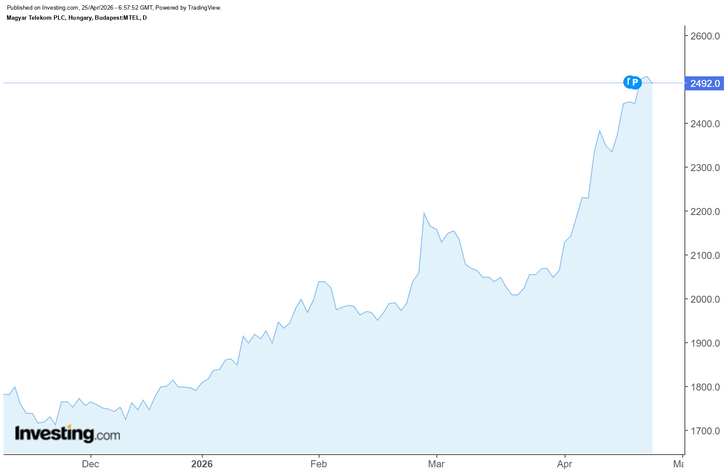Click the late-February price spike peak
Viewport: 727px width, 473px height.
pos(424,213)
